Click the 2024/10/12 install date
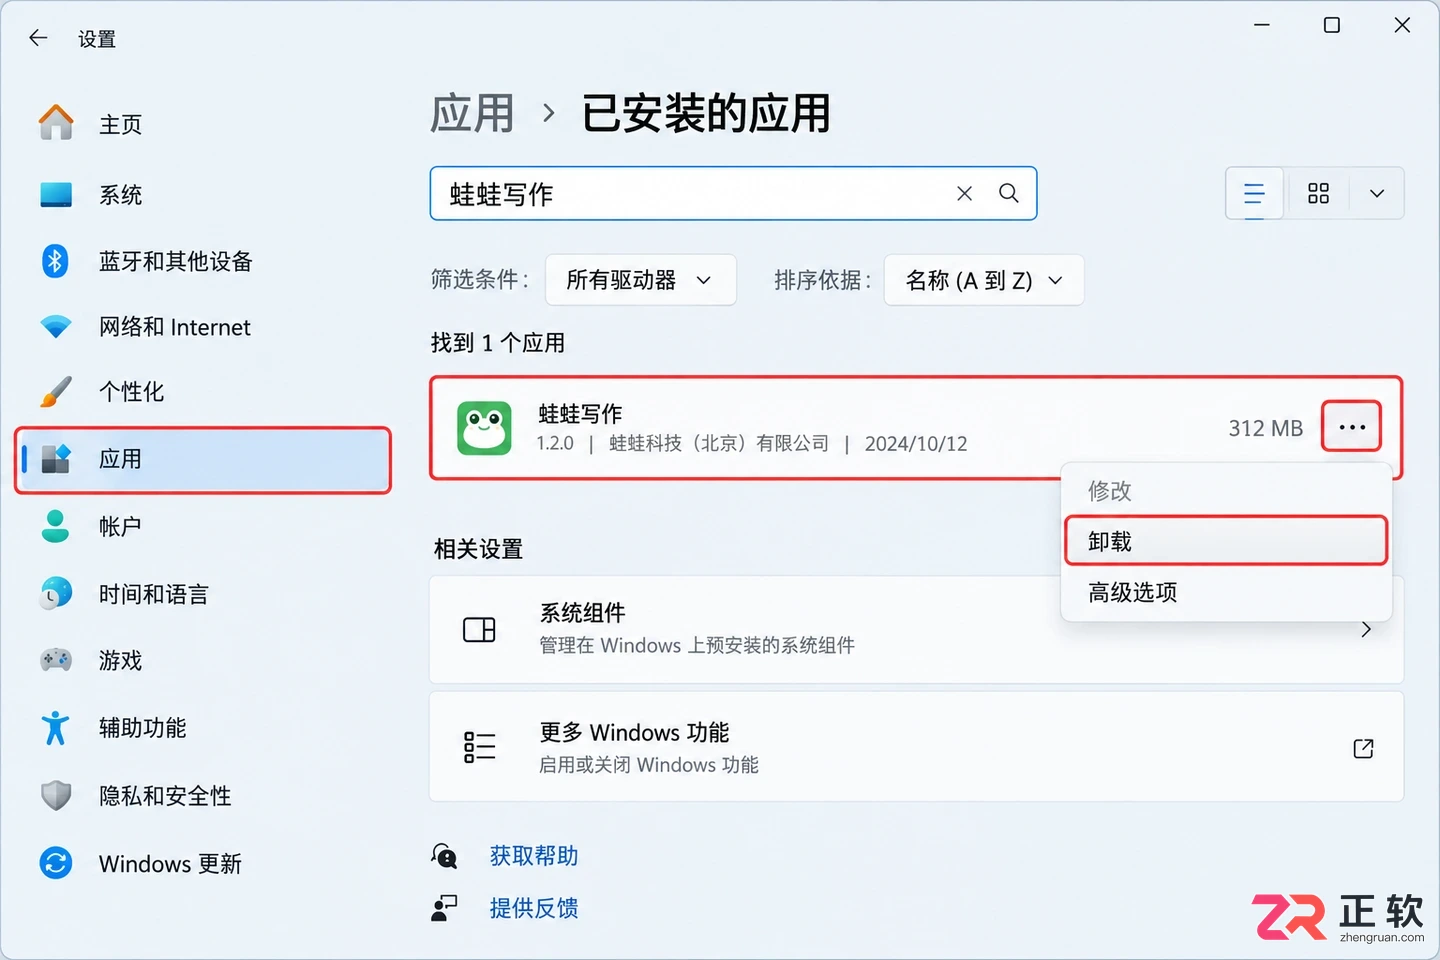The width and height of the screenshot is (1440, 960). click(x=916, y=444)
